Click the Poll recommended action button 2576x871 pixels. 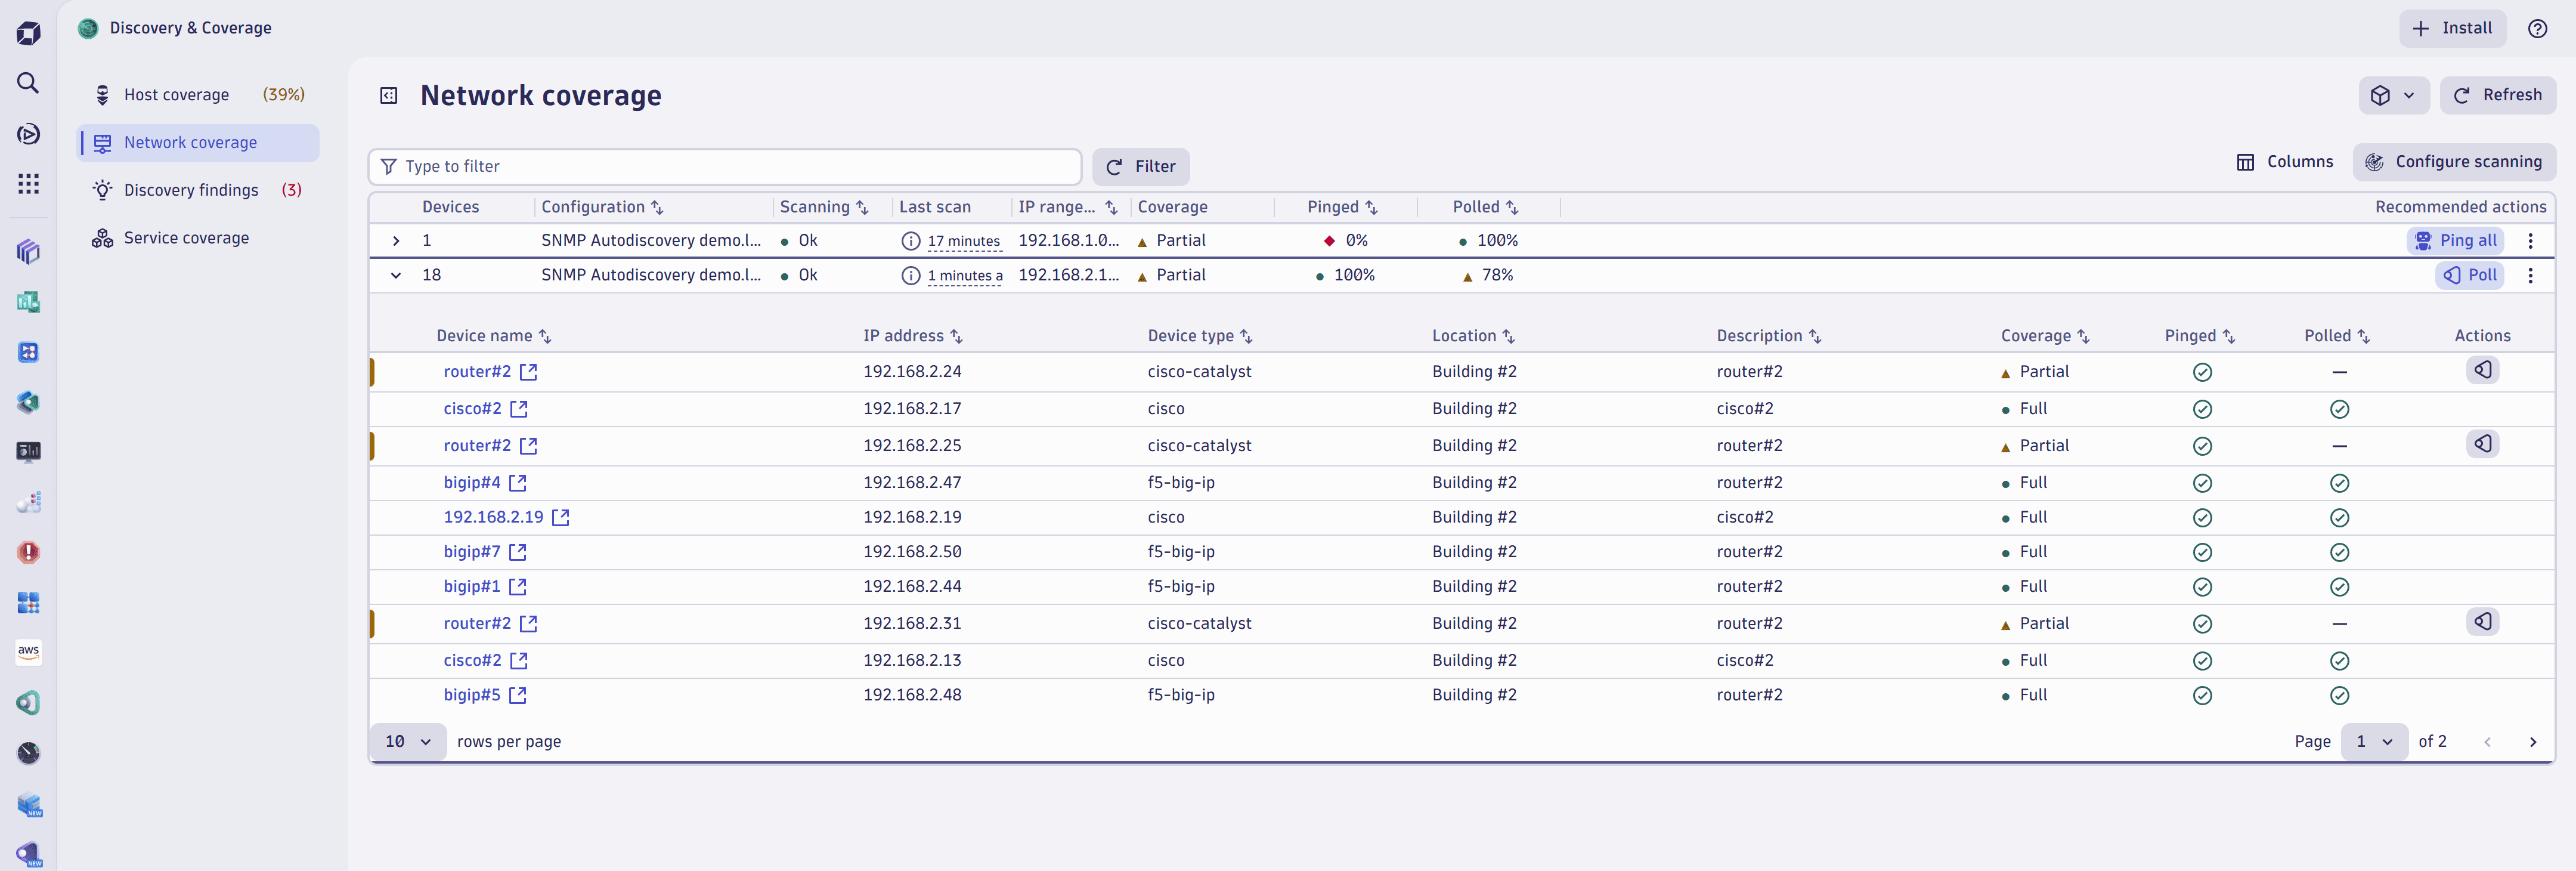tap(2469, 276)
